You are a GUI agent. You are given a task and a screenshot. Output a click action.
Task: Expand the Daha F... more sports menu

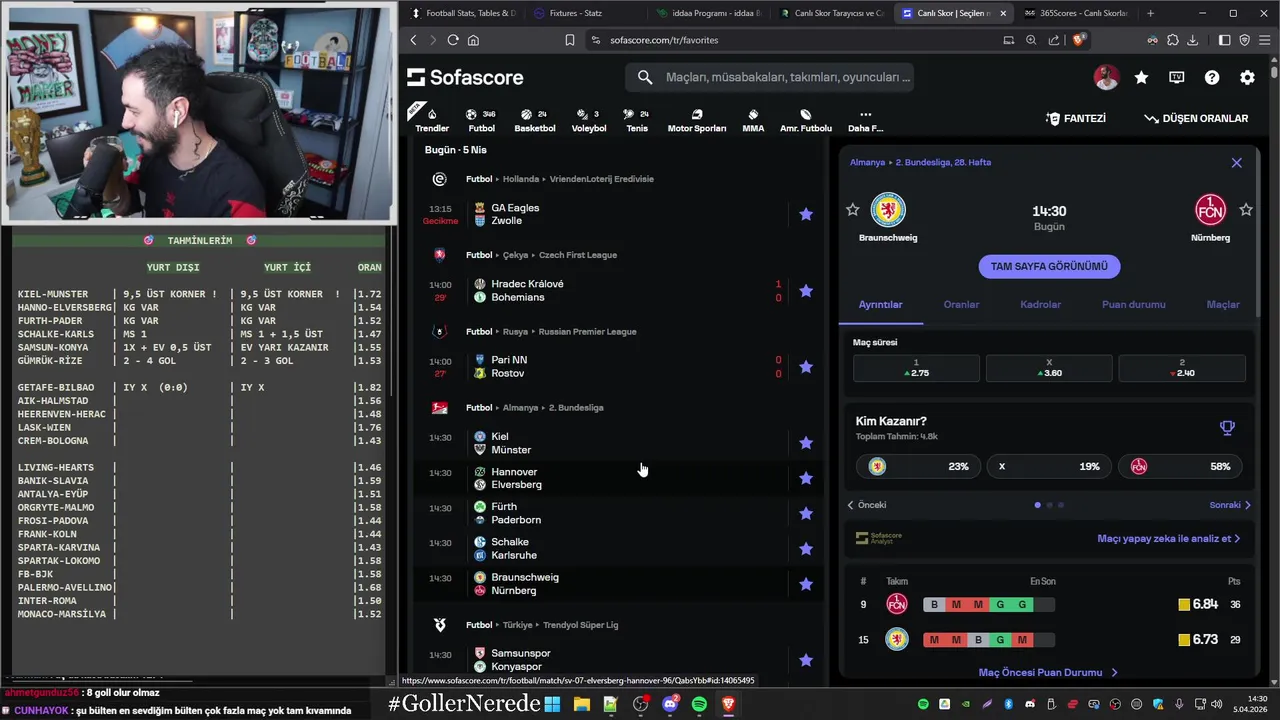point(865,119)
